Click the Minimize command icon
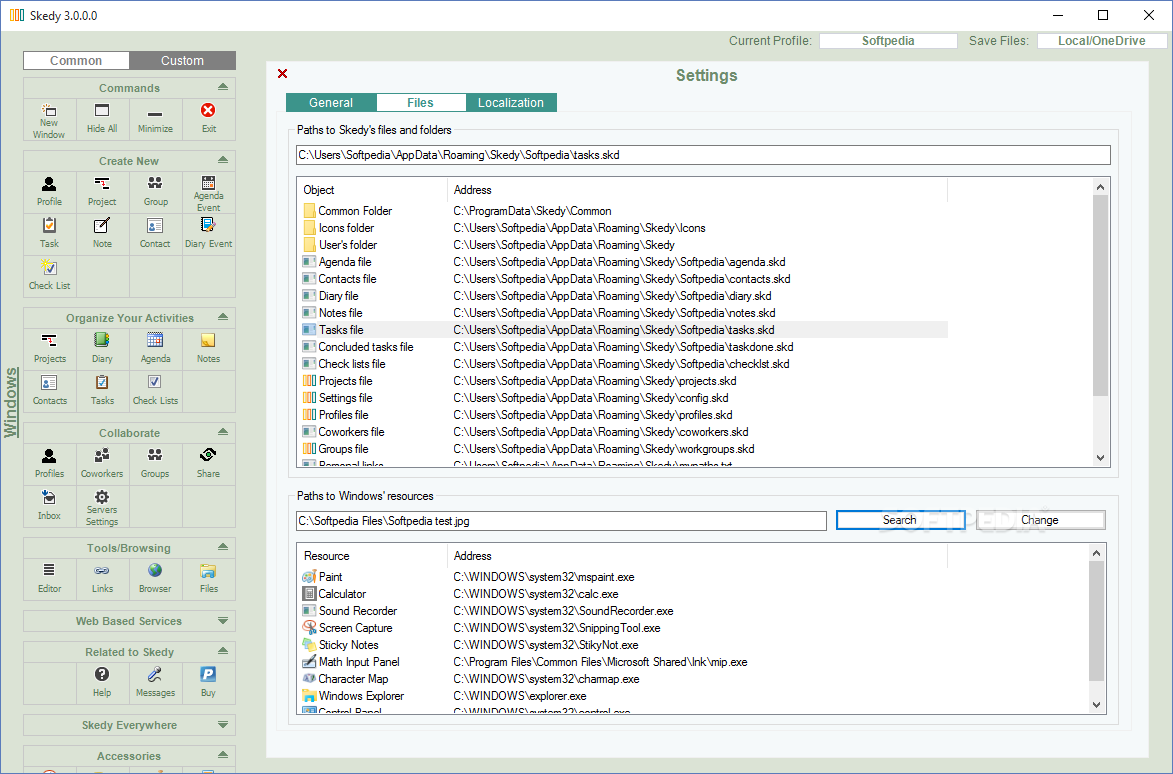Screen dimensions: 1173x774 [155, 120]
